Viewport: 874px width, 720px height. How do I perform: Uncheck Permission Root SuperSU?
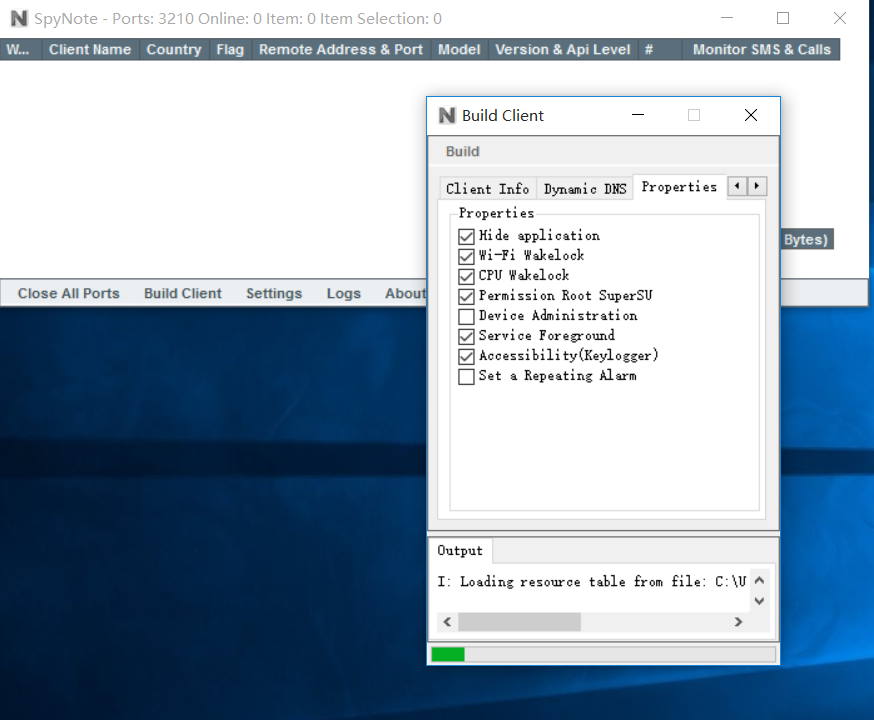pyautogui.click(x=467, y=296)
